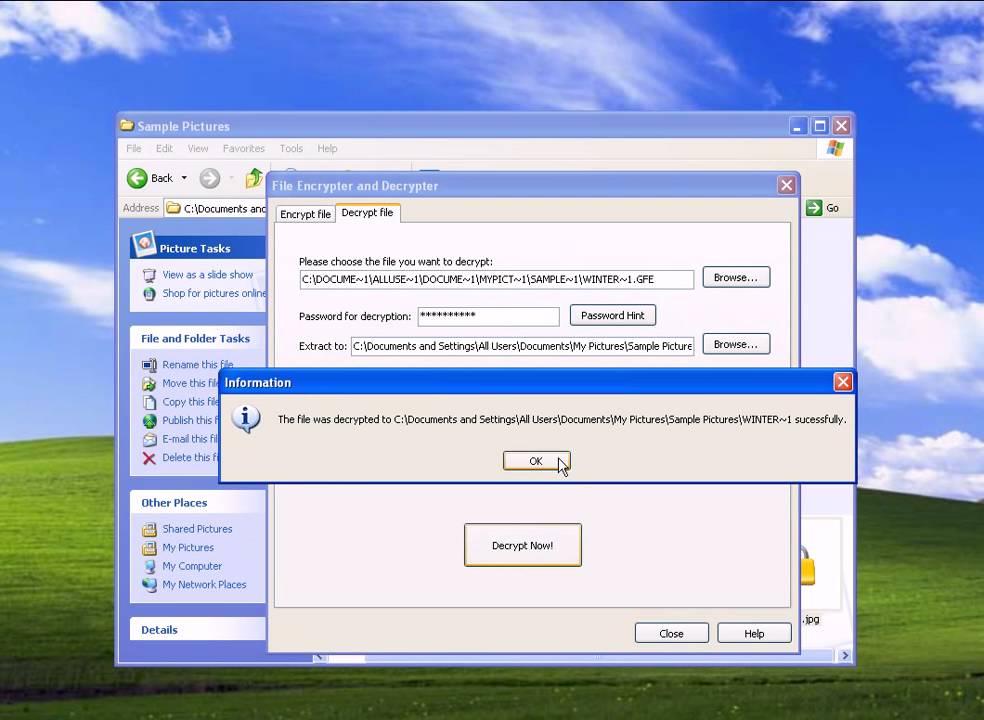The image size is (984, 720).
Task: Minimize the Sample Pictures window
Action: 798,126
